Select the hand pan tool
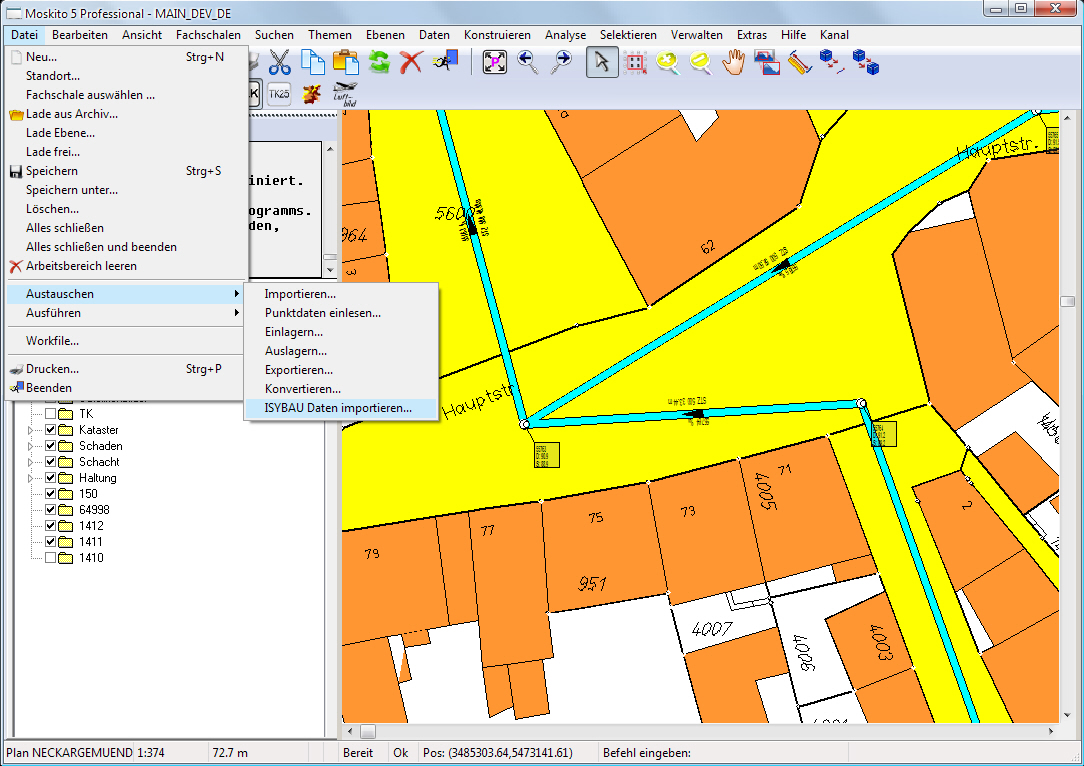 coord(733,62)
